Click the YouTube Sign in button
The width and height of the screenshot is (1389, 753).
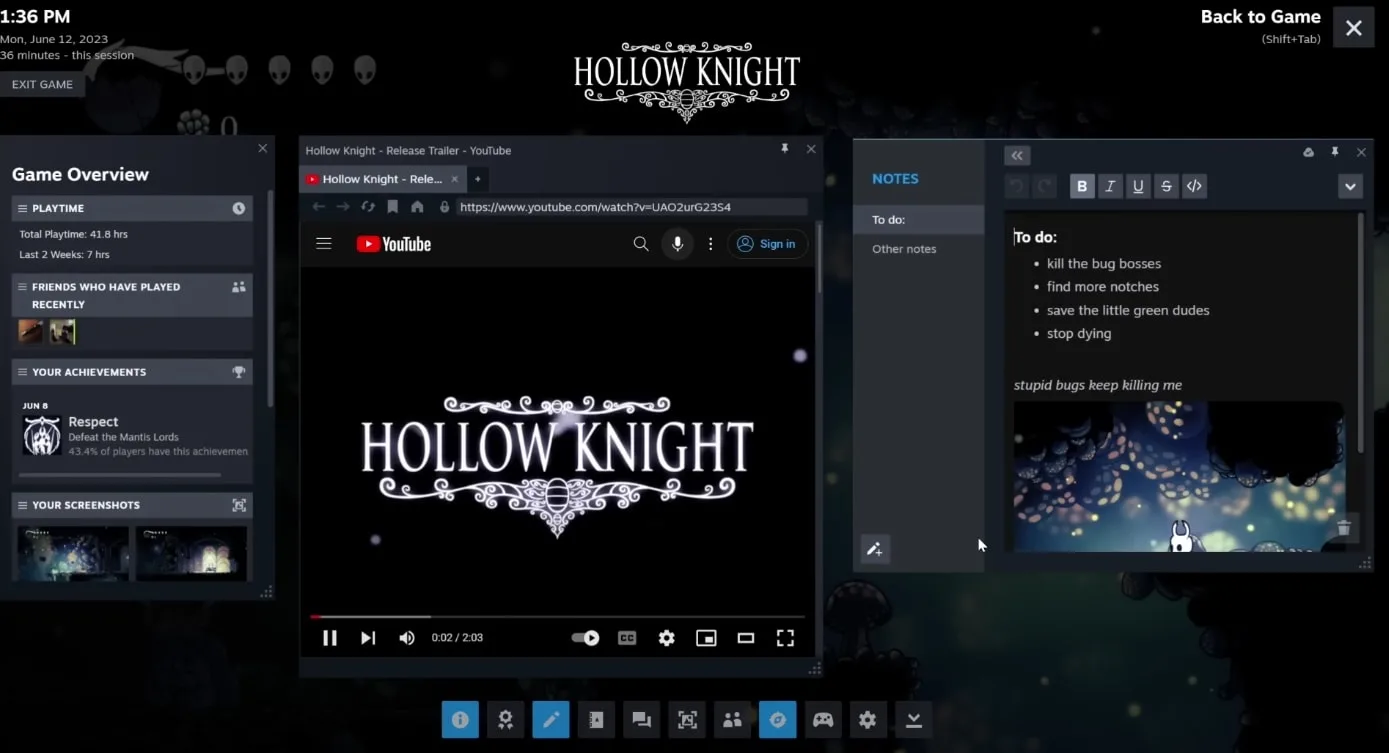coord(767,244)
